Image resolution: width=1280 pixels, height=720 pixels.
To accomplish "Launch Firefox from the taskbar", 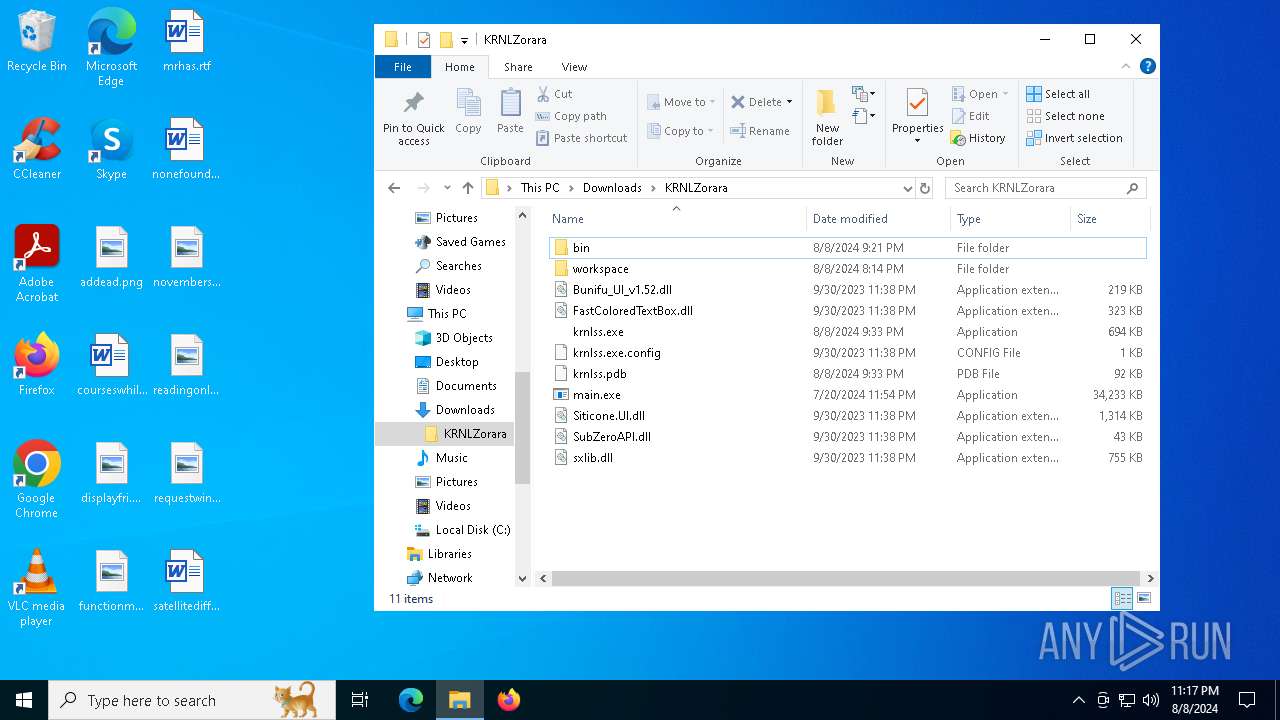I will pos(508,700).
